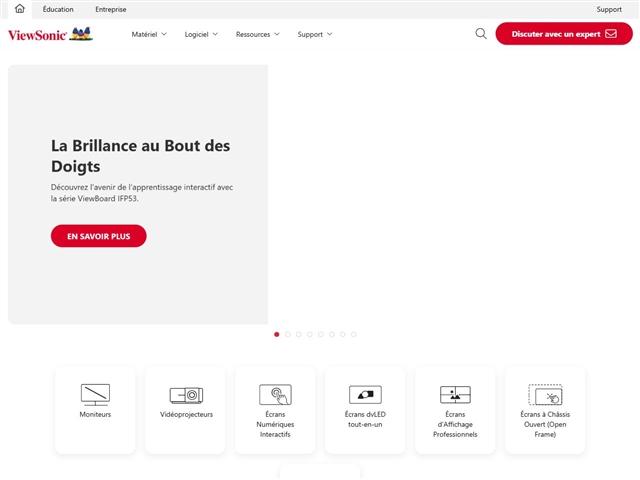Open the top-right Support link

[x=609, y=9]
